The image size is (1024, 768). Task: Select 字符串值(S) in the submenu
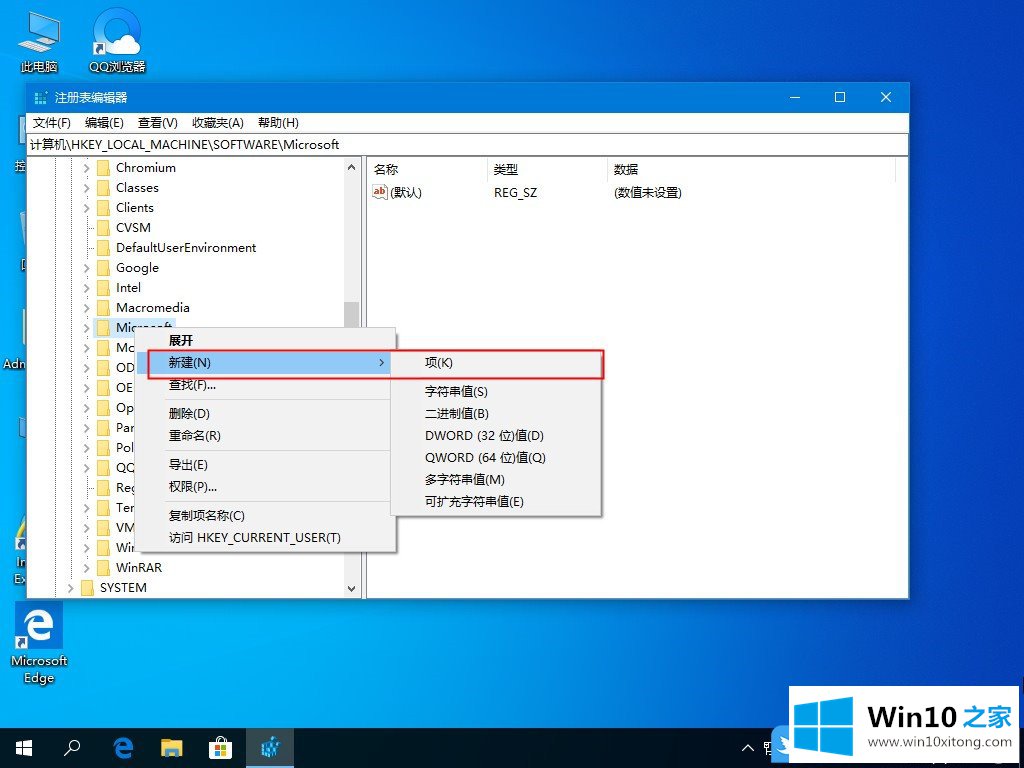[x=496, y=391]
